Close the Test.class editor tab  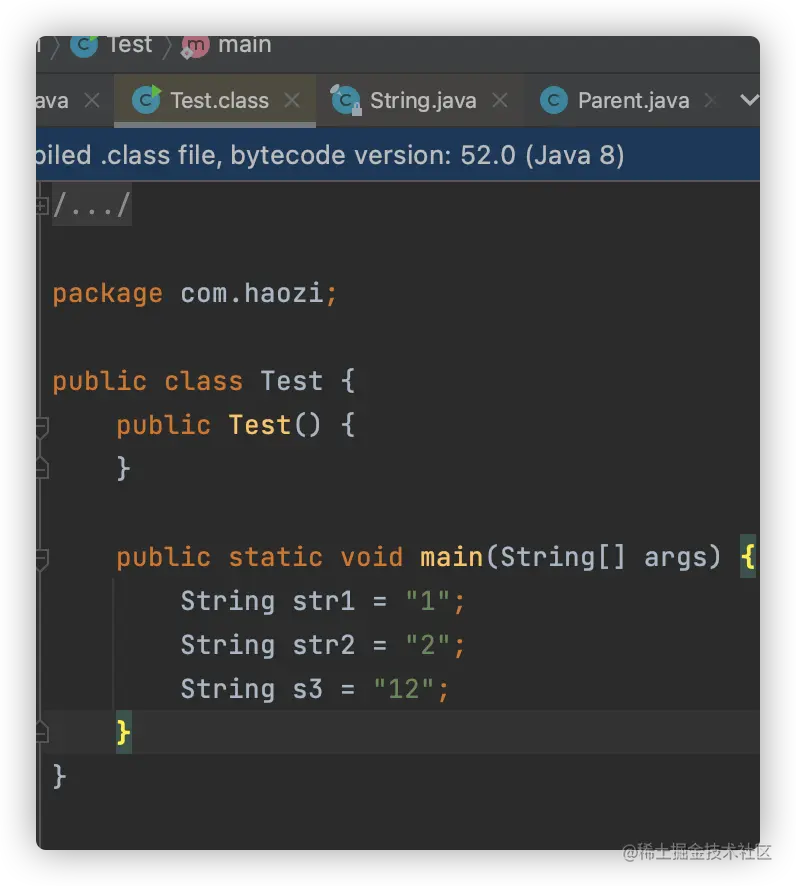coord(292,100)
